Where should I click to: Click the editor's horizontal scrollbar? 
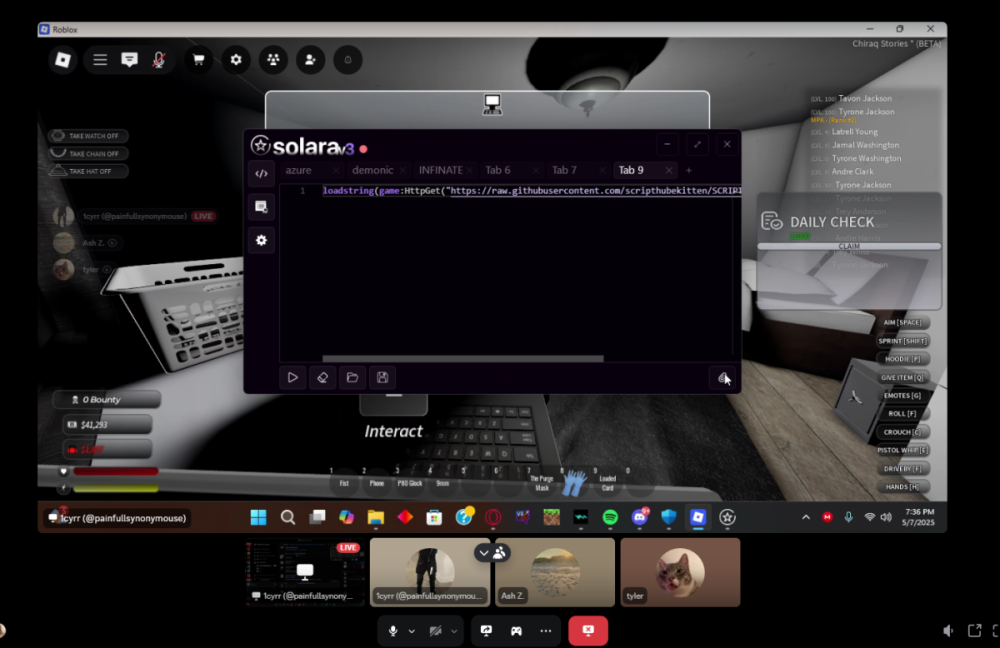tap(463, 358)
